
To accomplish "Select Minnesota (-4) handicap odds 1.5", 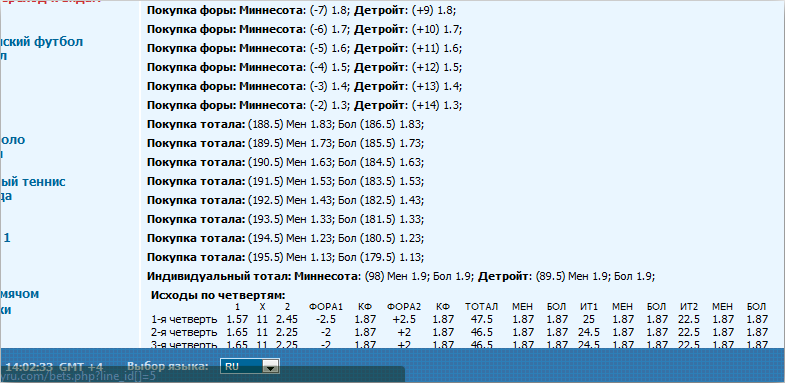I will (x=339, y=68).
